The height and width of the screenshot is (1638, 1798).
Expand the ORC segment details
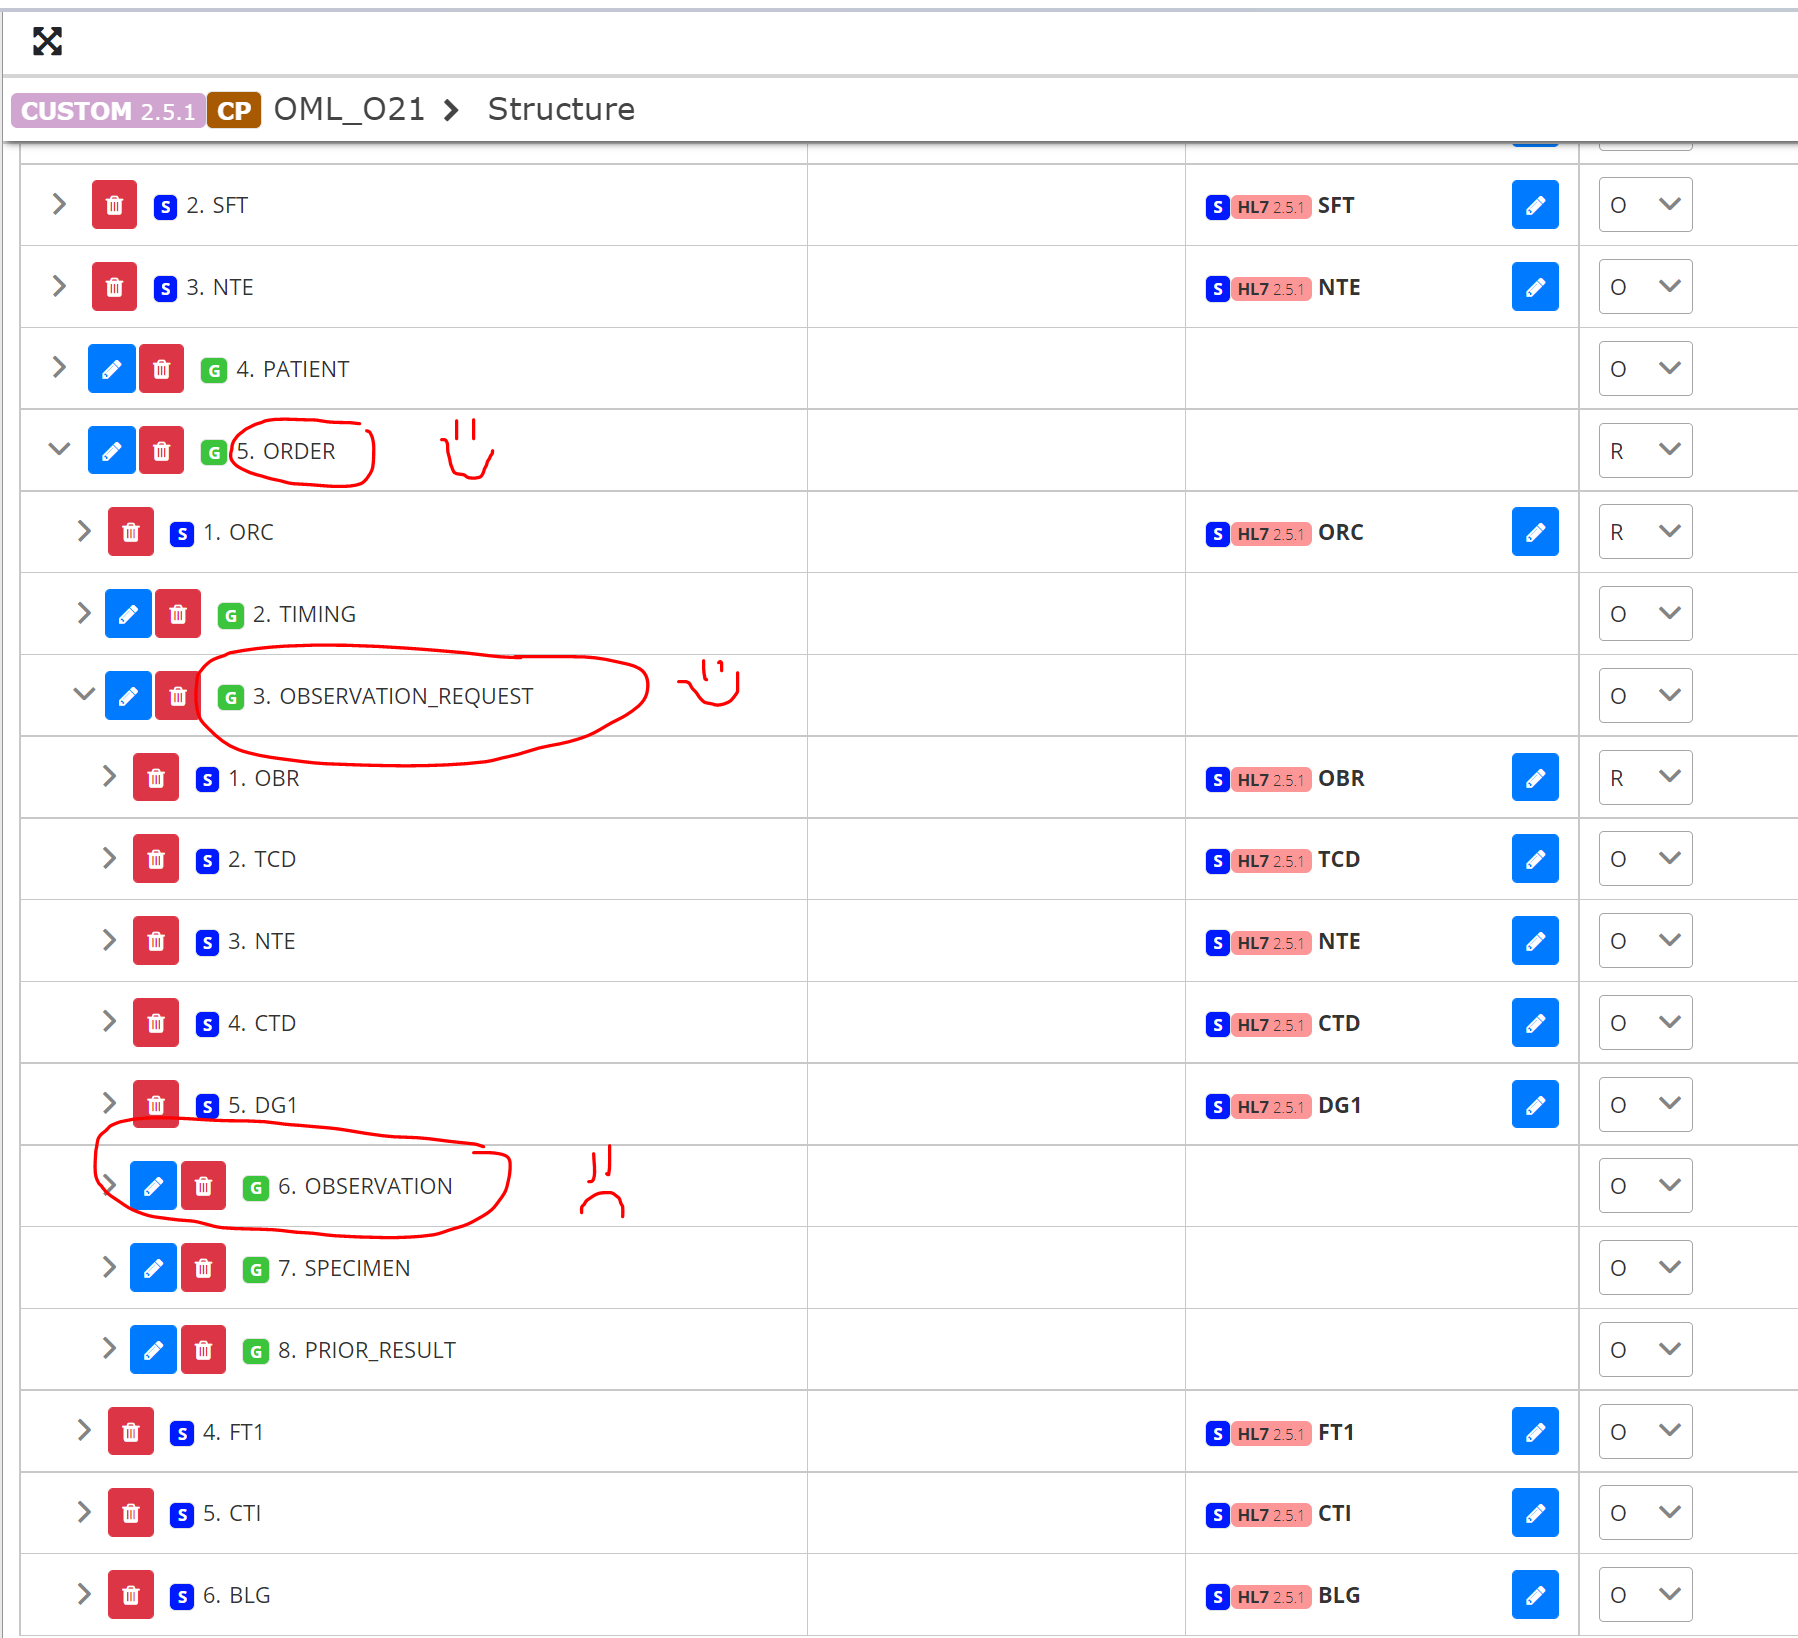[84, 531]
